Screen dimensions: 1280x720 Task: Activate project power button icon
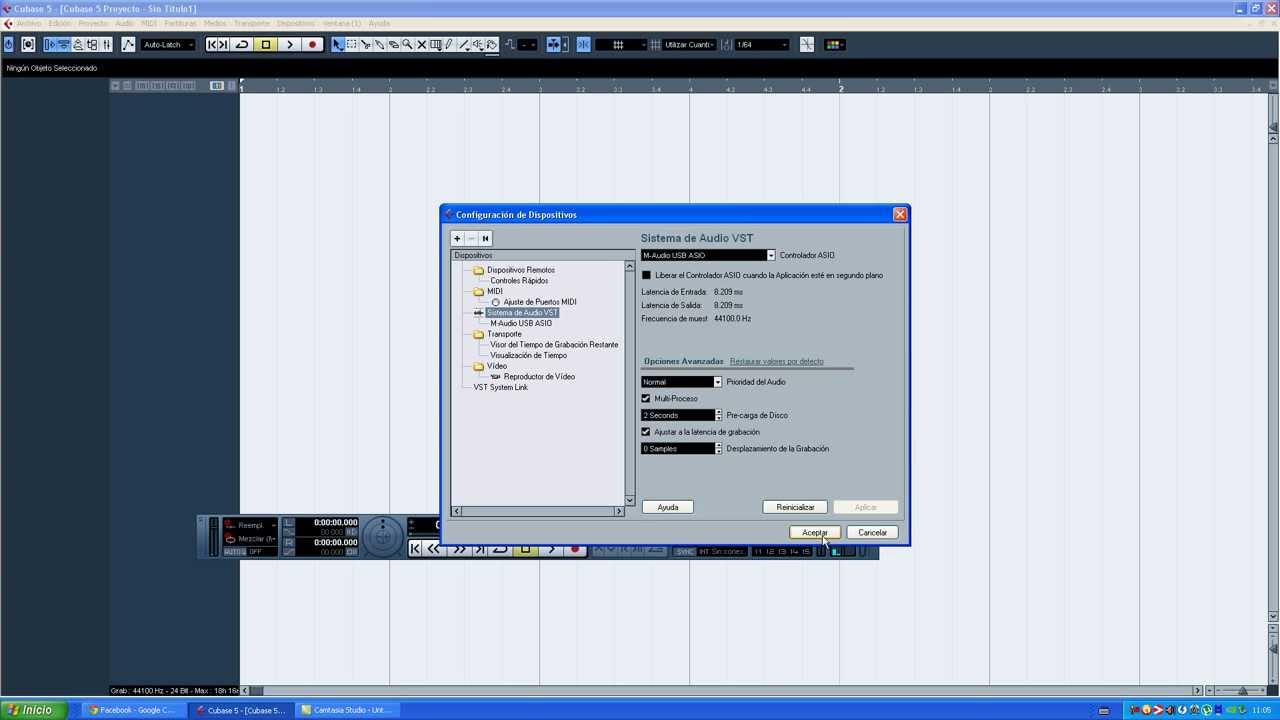(9, 45)
